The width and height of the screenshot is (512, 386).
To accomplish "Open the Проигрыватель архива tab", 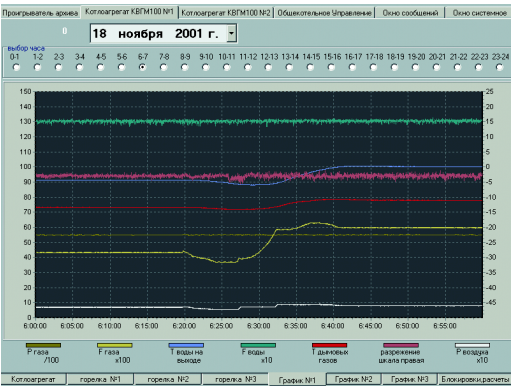I will [40, 13].
